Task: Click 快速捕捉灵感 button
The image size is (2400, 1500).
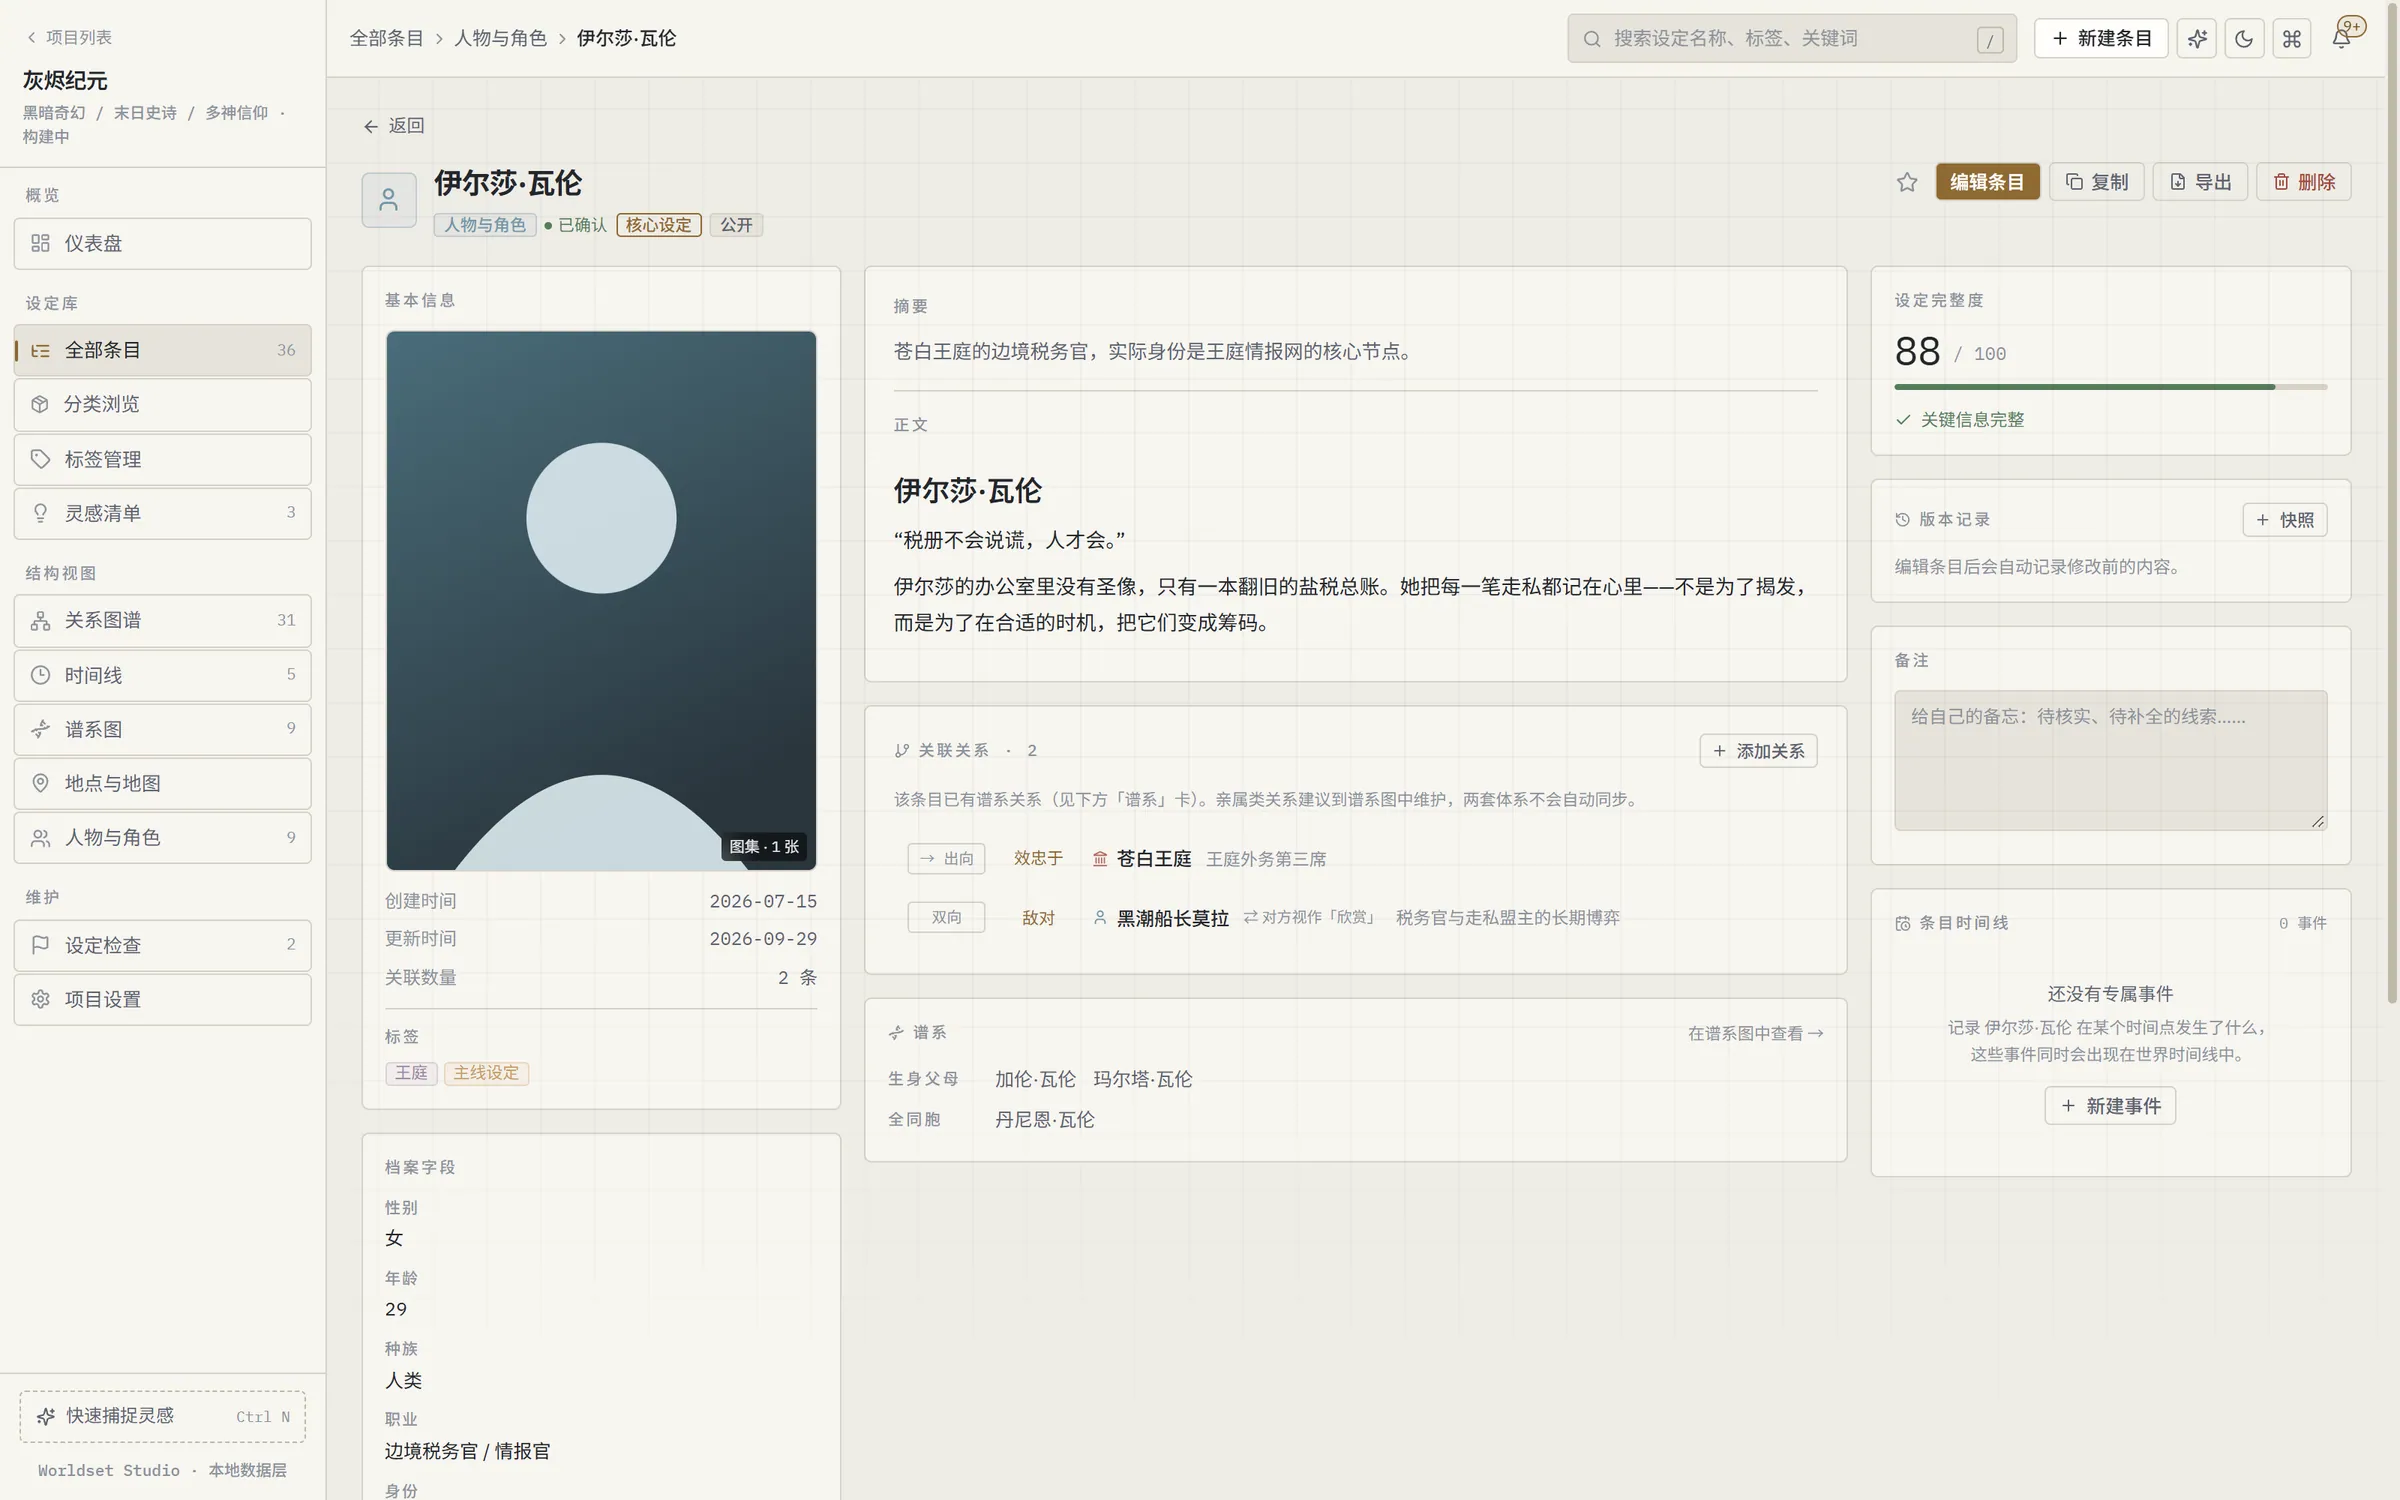Action: click(162, 1416)
